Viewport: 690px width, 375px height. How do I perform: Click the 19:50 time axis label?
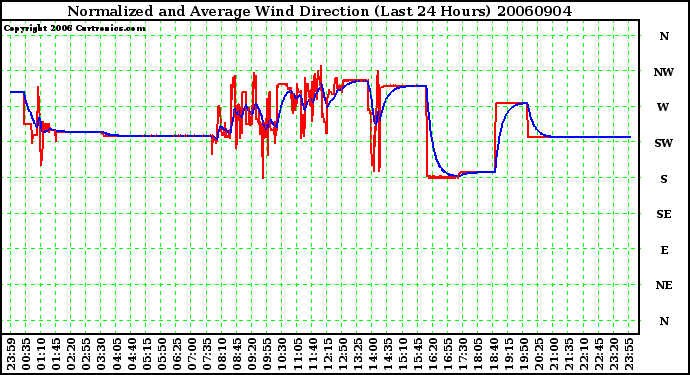[524, 354]
